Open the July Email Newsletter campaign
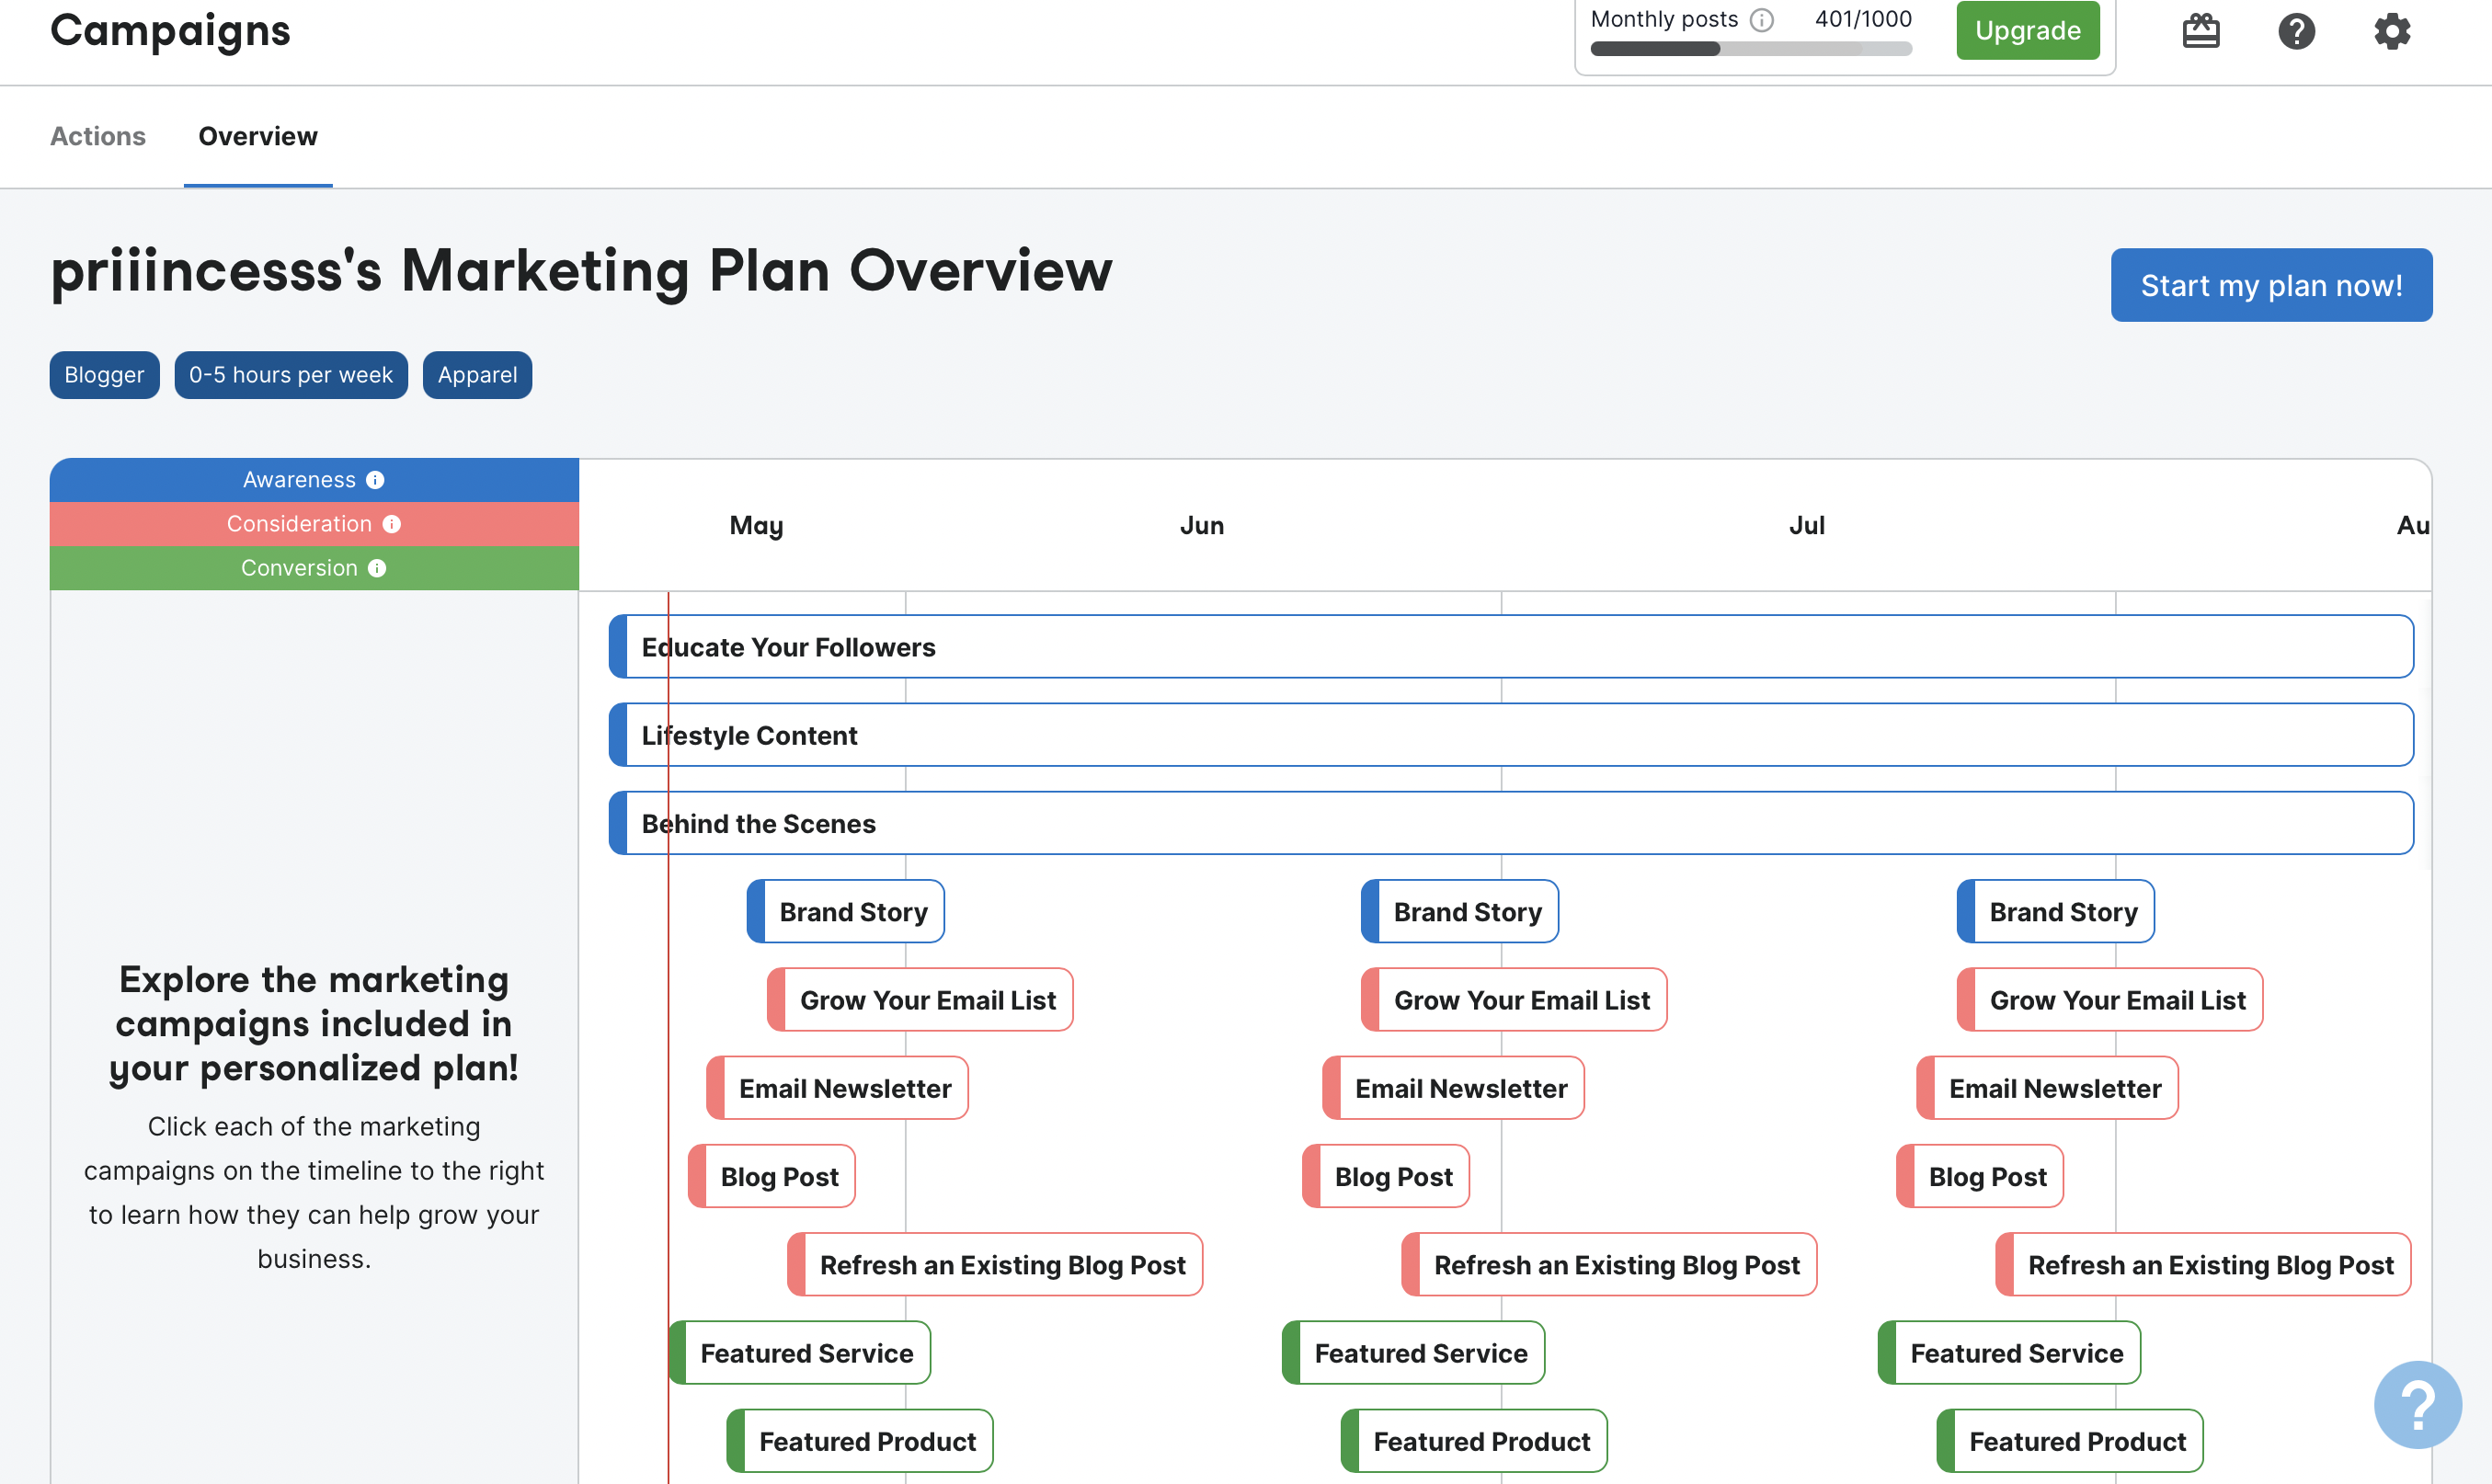Image resolution: width=2492 pixels, height=1484 pixels. 2047,1088
